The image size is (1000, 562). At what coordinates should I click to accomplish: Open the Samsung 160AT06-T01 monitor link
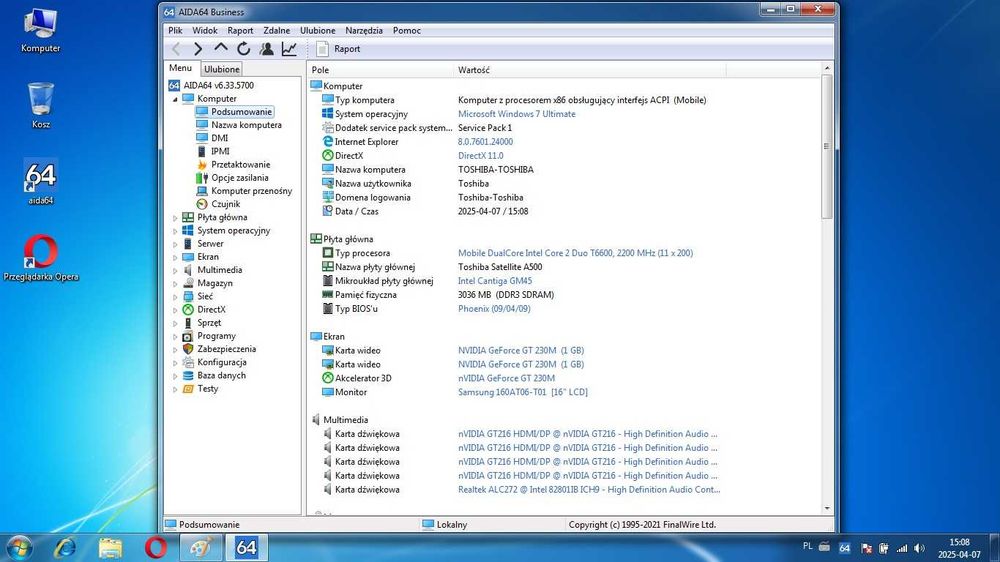coord(523,392)
